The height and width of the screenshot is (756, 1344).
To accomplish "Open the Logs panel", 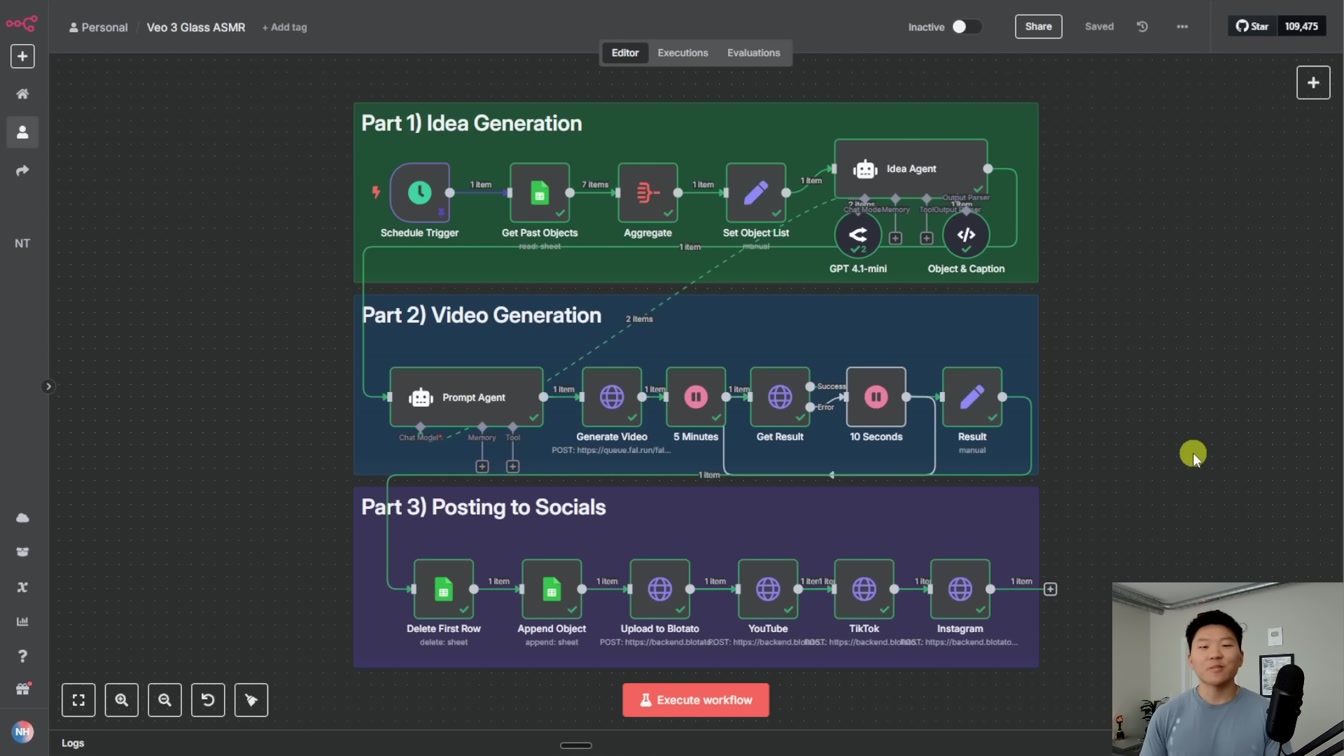I will (73, 743).
